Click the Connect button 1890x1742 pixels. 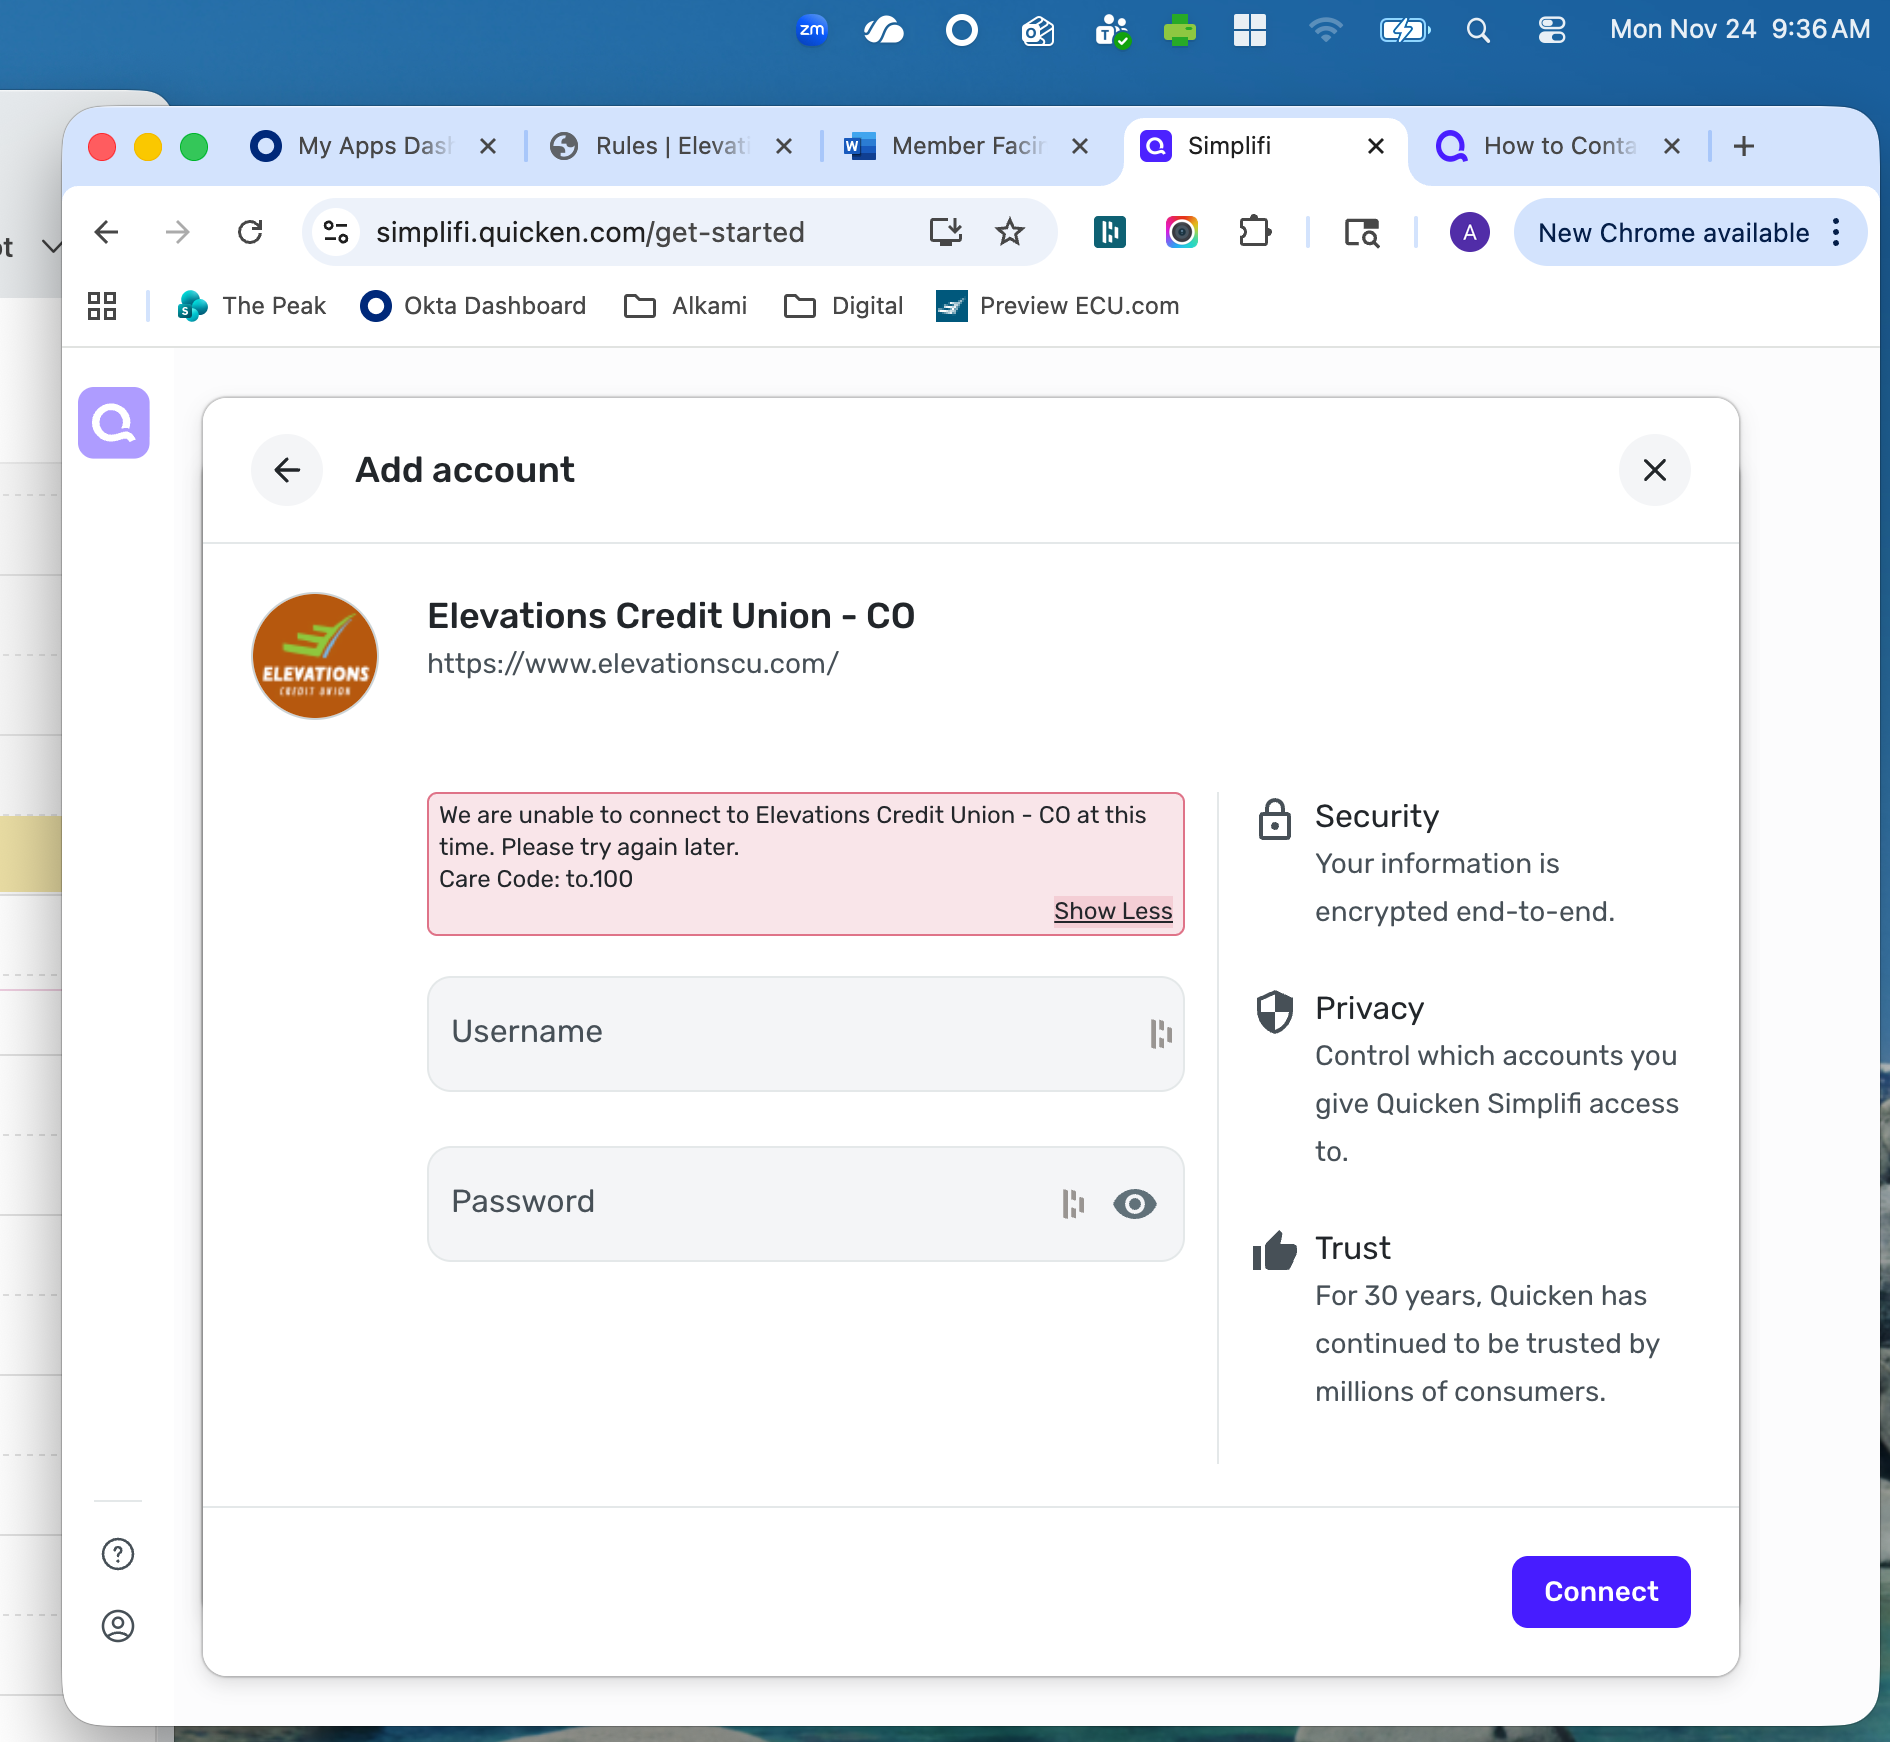pos(1601,1592)
